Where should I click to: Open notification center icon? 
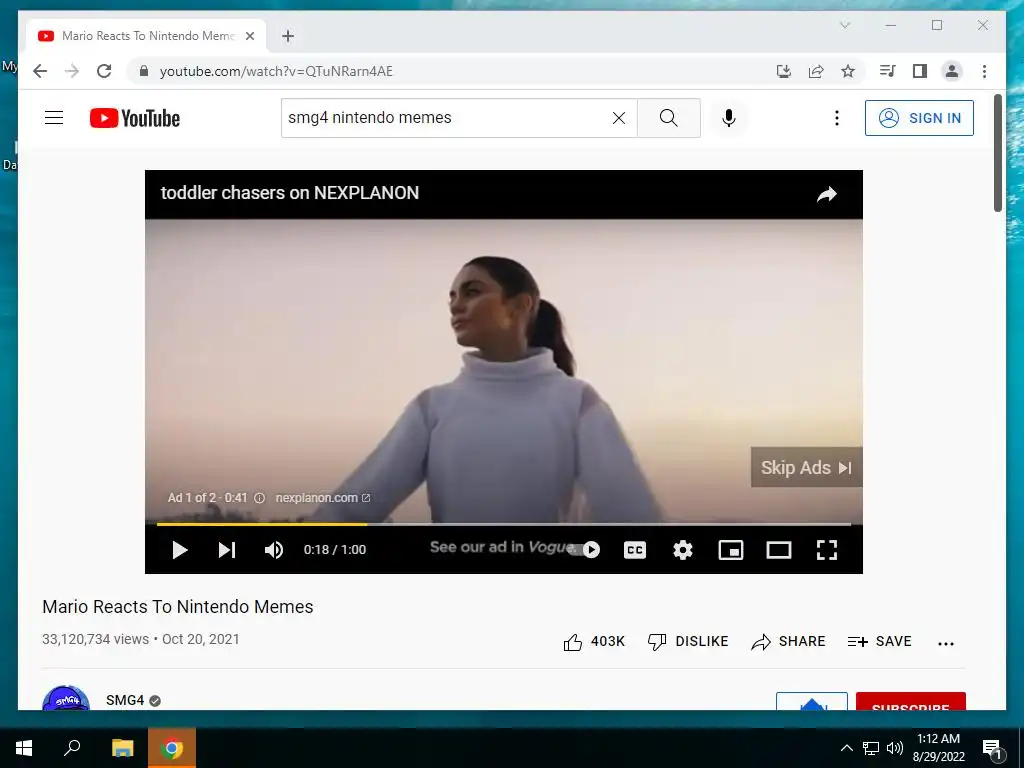(x=991, y=748)
